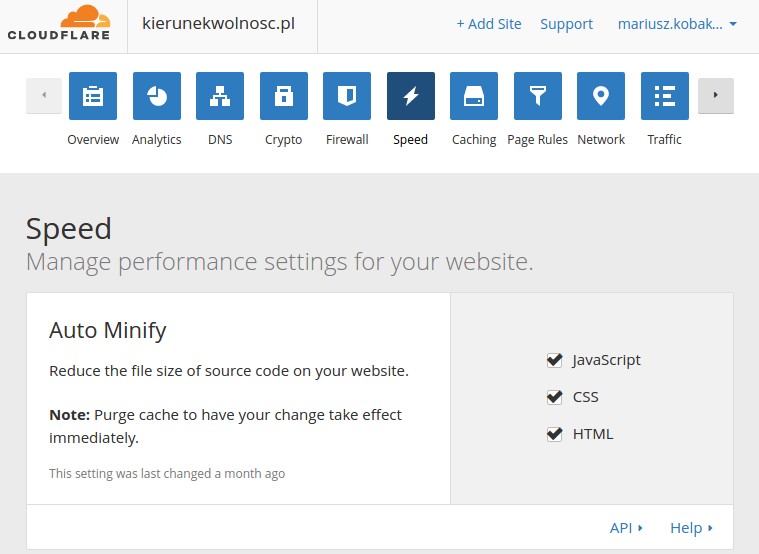Uncheck the JavaScript minify checkbox
The width and height of the screenshot is (759, 554).
coord(554,360)
